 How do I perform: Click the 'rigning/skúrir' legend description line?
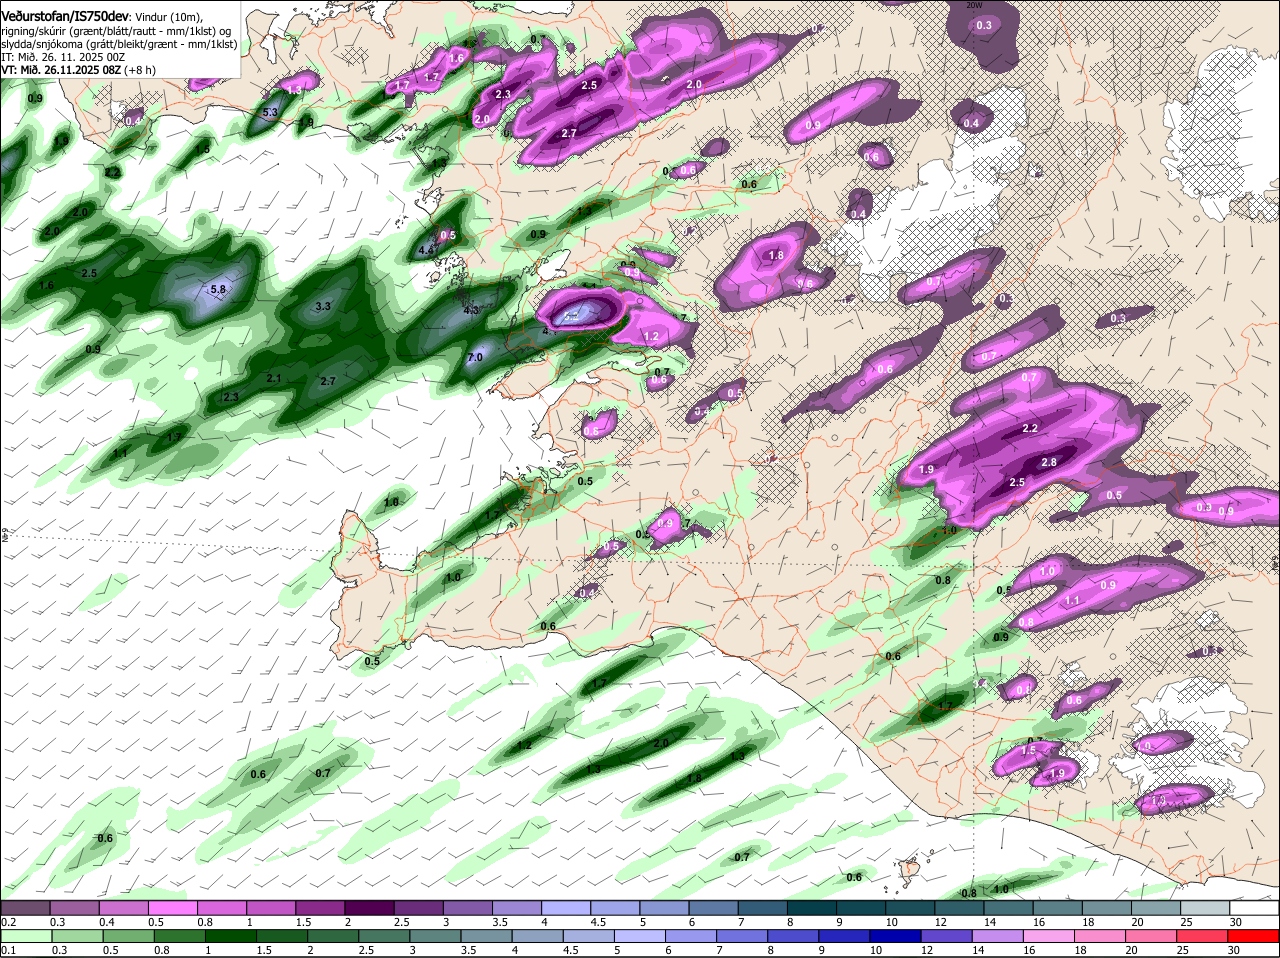[119, 31]
